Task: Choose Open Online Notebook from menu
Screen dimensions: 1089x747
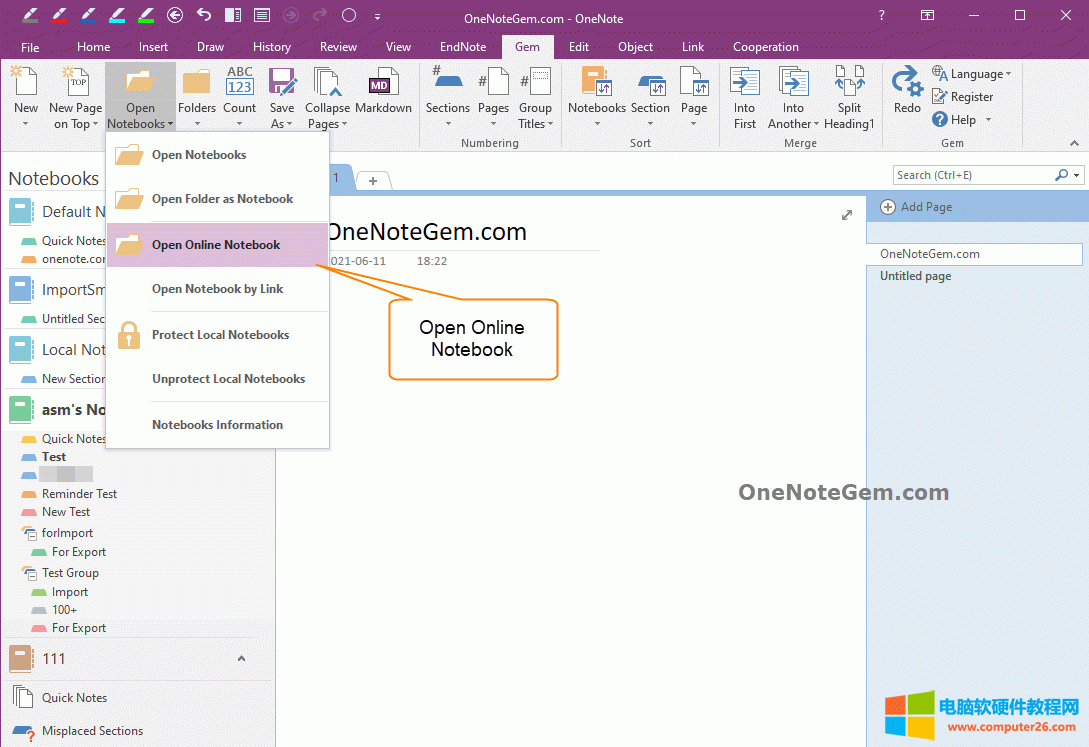Action: coord(217,243)
